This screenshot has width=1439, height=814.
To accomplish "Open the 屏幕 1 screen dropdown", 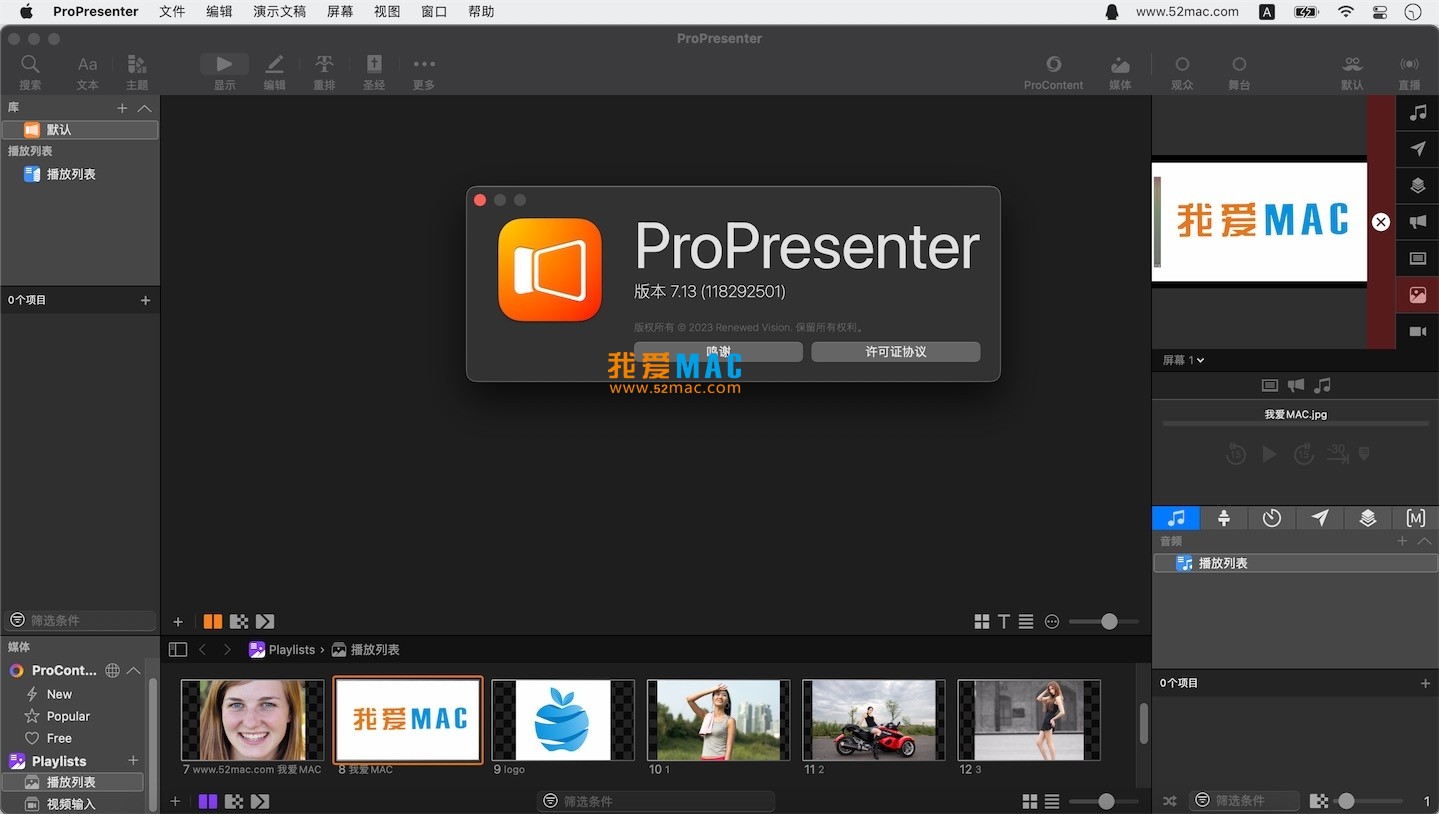I will (1183, 360).
